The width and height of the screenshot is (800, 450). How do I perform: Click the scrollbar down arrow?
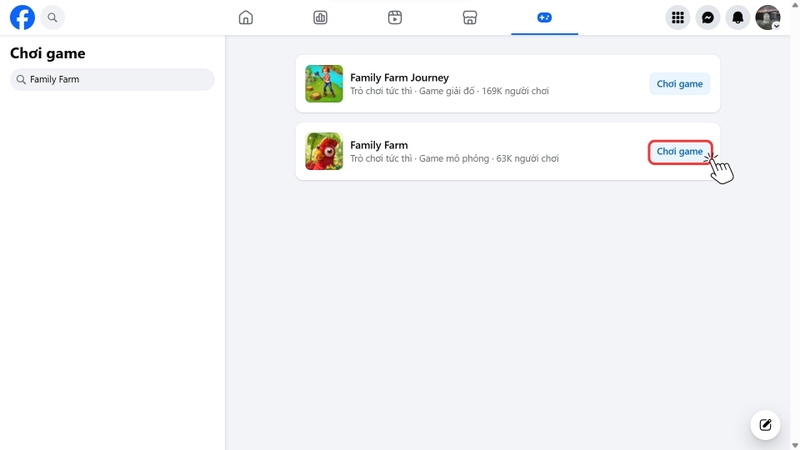click(795, 446)
